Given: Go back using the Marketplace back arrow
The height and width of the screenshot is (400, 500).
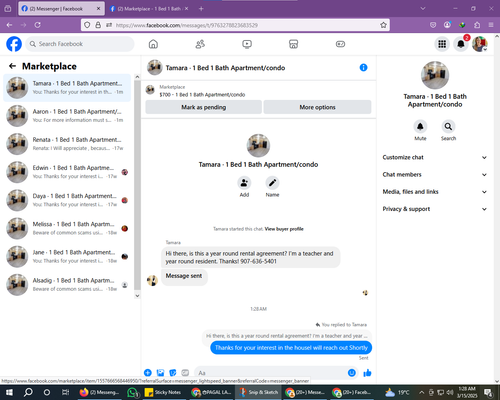Looking at the screenshot, I should point(12,66).
